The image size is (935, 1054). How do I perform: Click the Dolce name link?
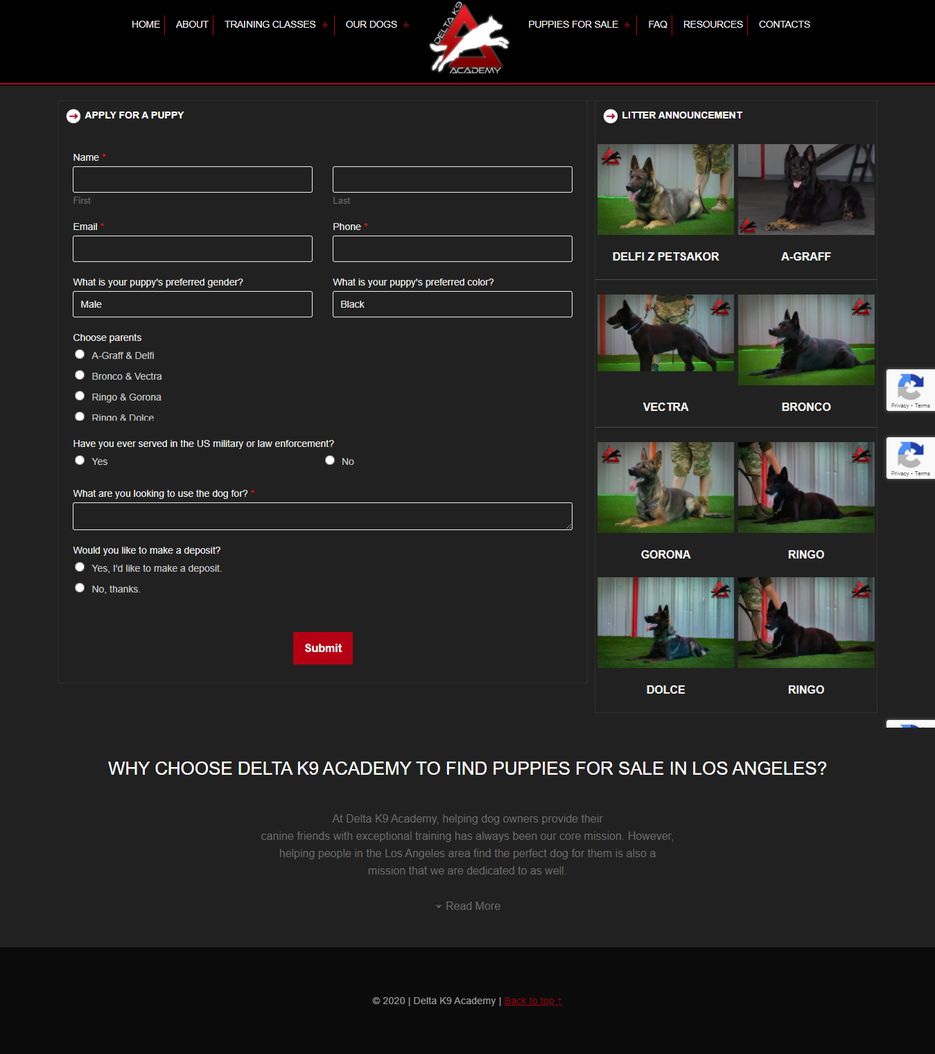coord(665,690)
